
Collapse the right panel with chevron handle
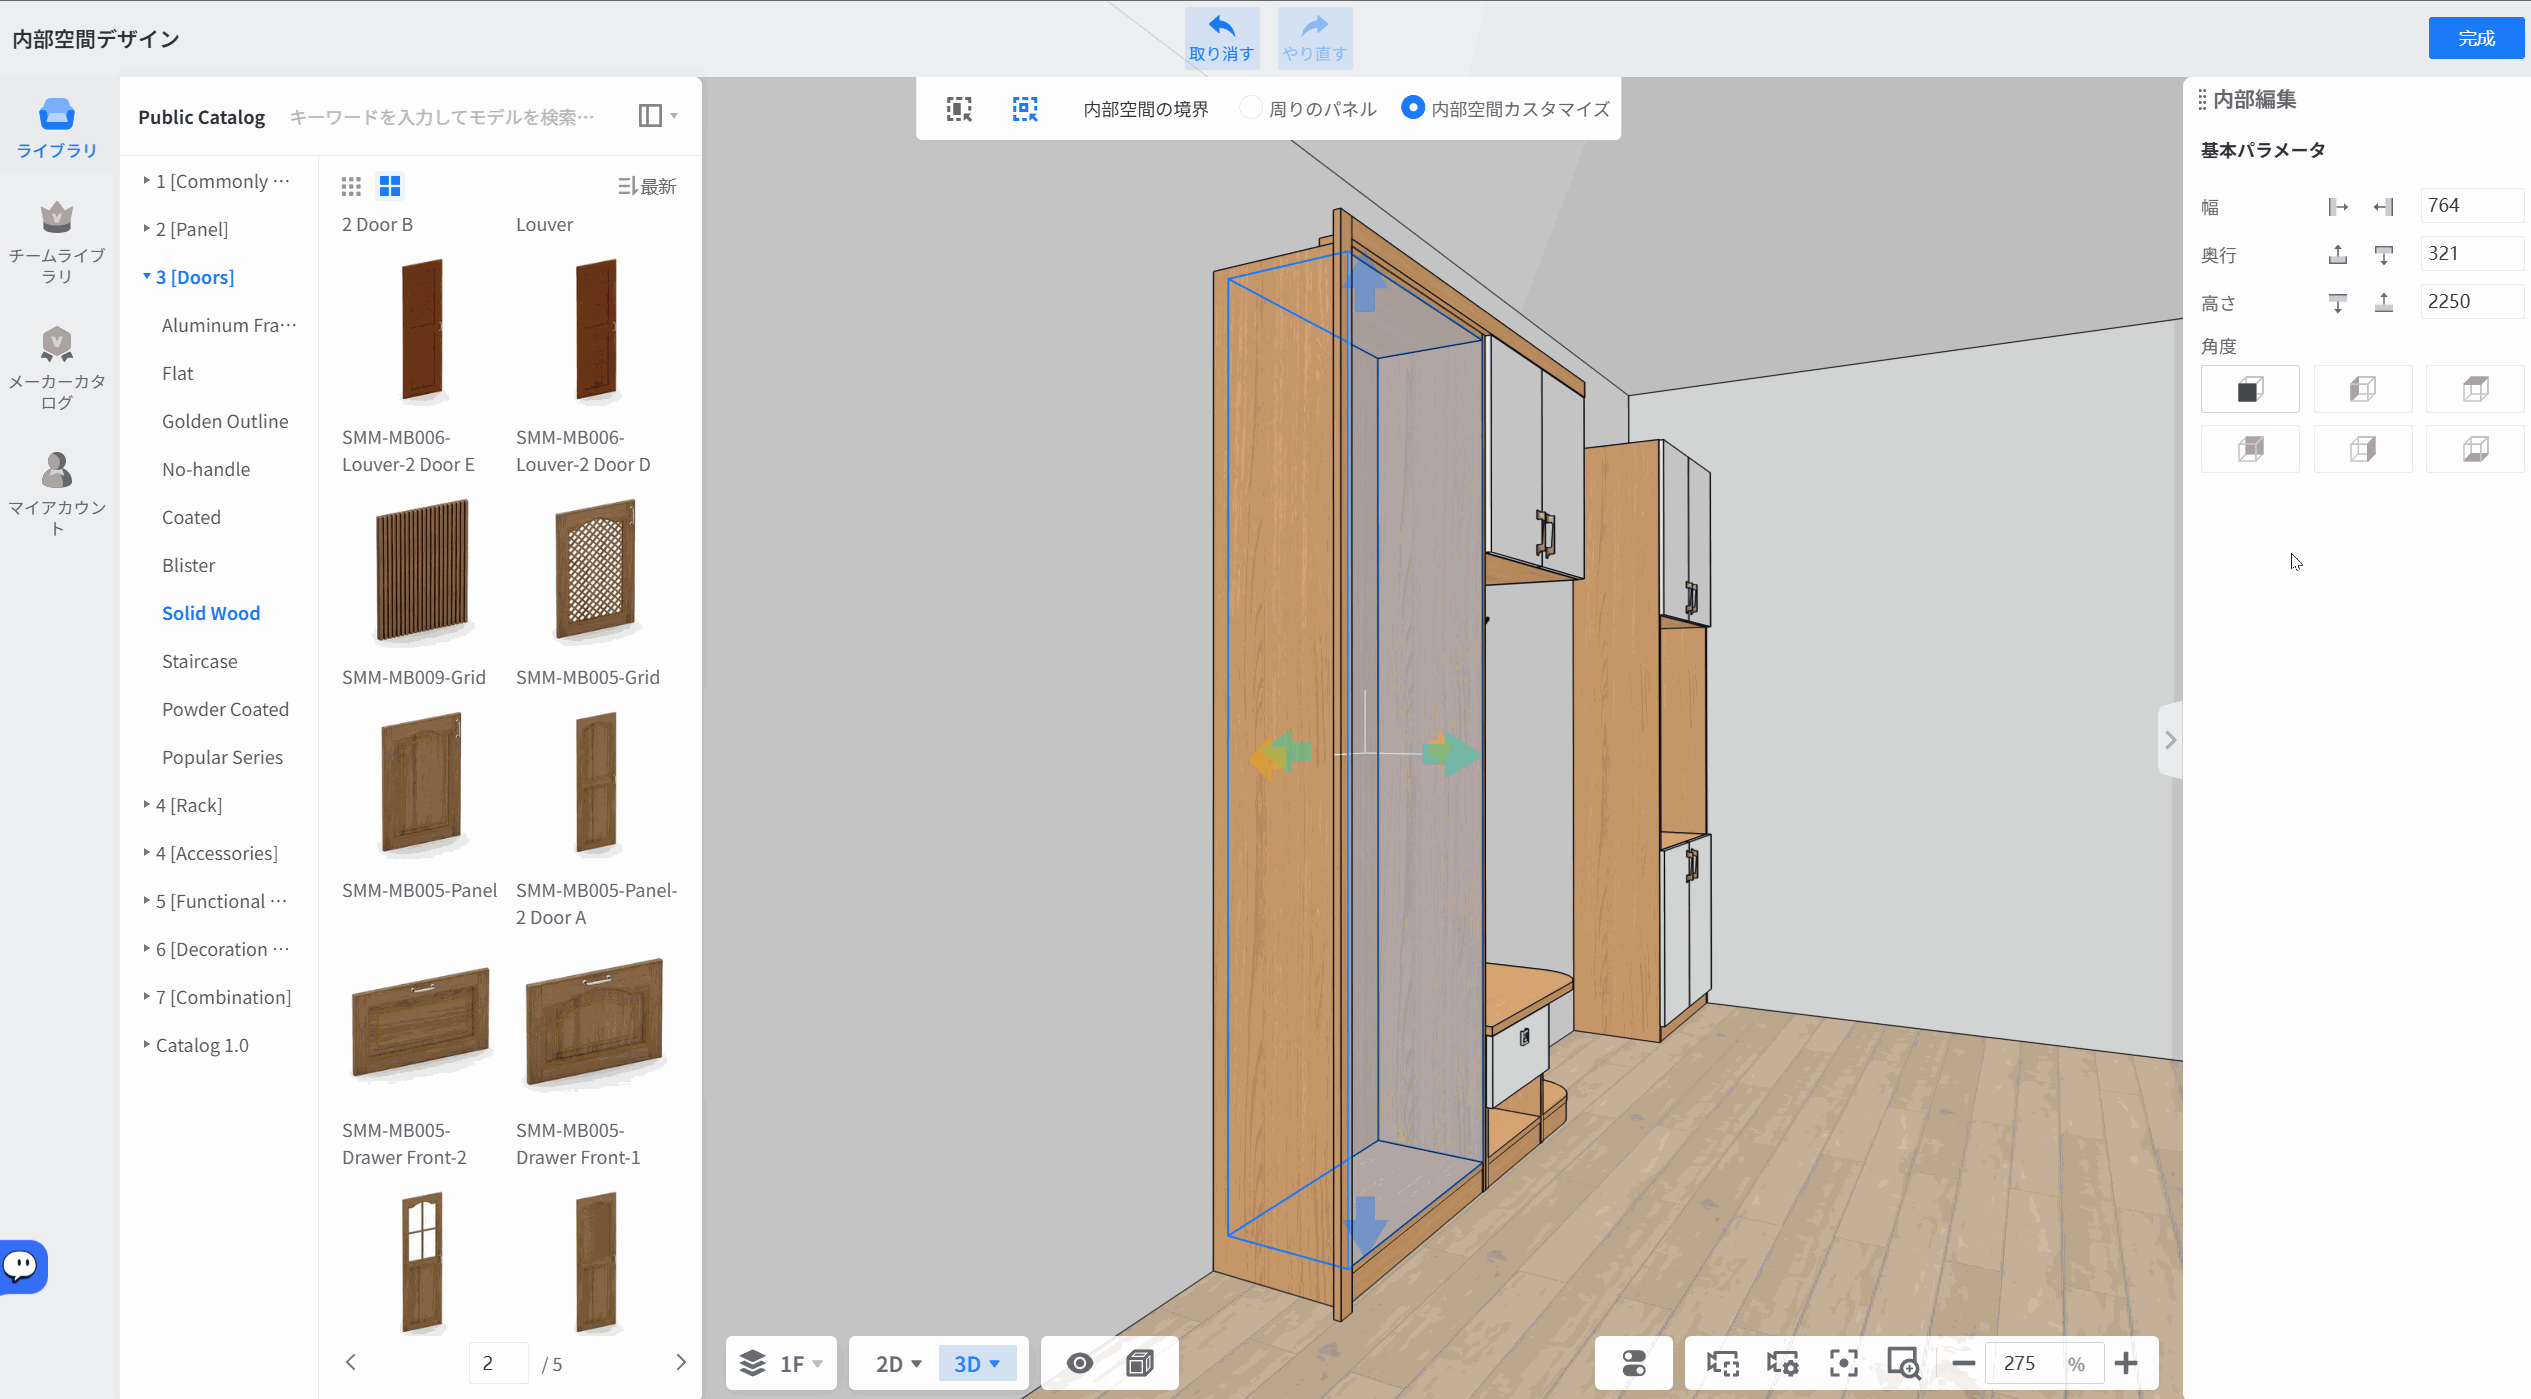2170,740
